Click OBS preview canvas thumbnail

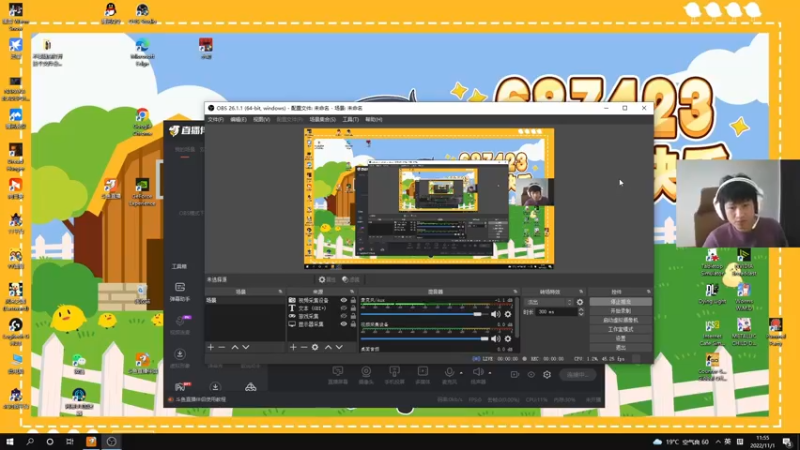[x=429, y=196]
